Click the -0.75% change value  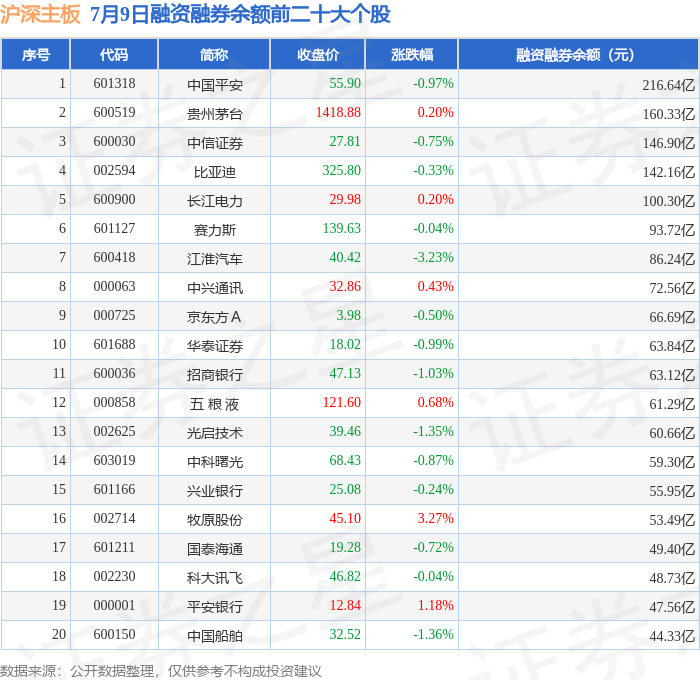[x=433, y=141]
